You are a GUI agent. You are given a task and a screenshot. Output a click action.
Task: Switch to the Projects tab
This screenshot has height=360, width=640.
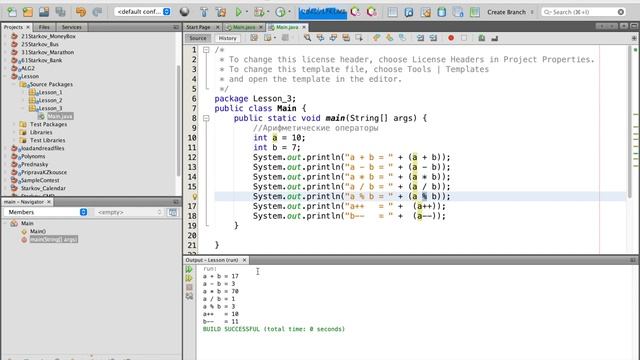tap(13, 27)
